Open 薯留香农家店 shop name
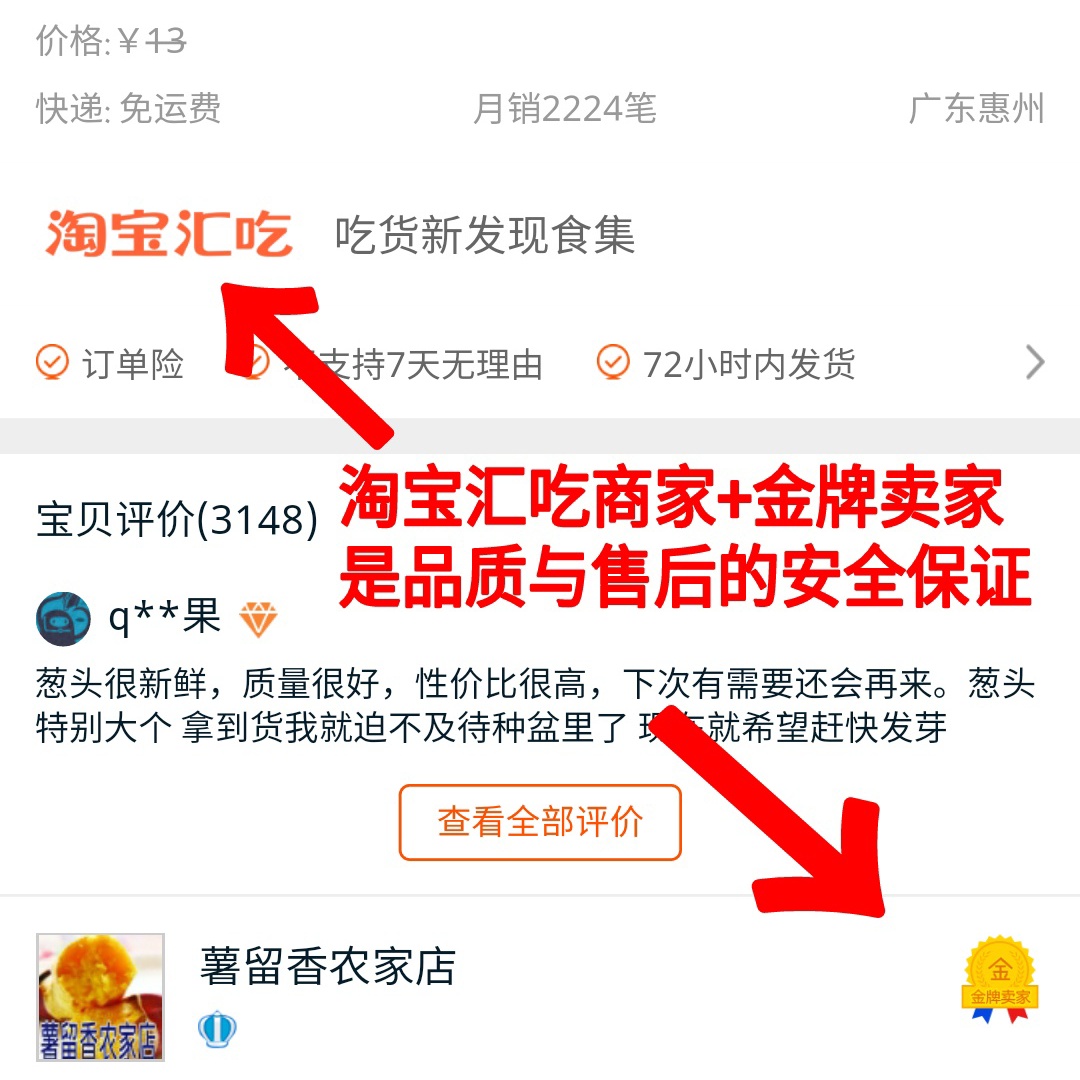This screenshot has width=1080, height=1080. 328,966
